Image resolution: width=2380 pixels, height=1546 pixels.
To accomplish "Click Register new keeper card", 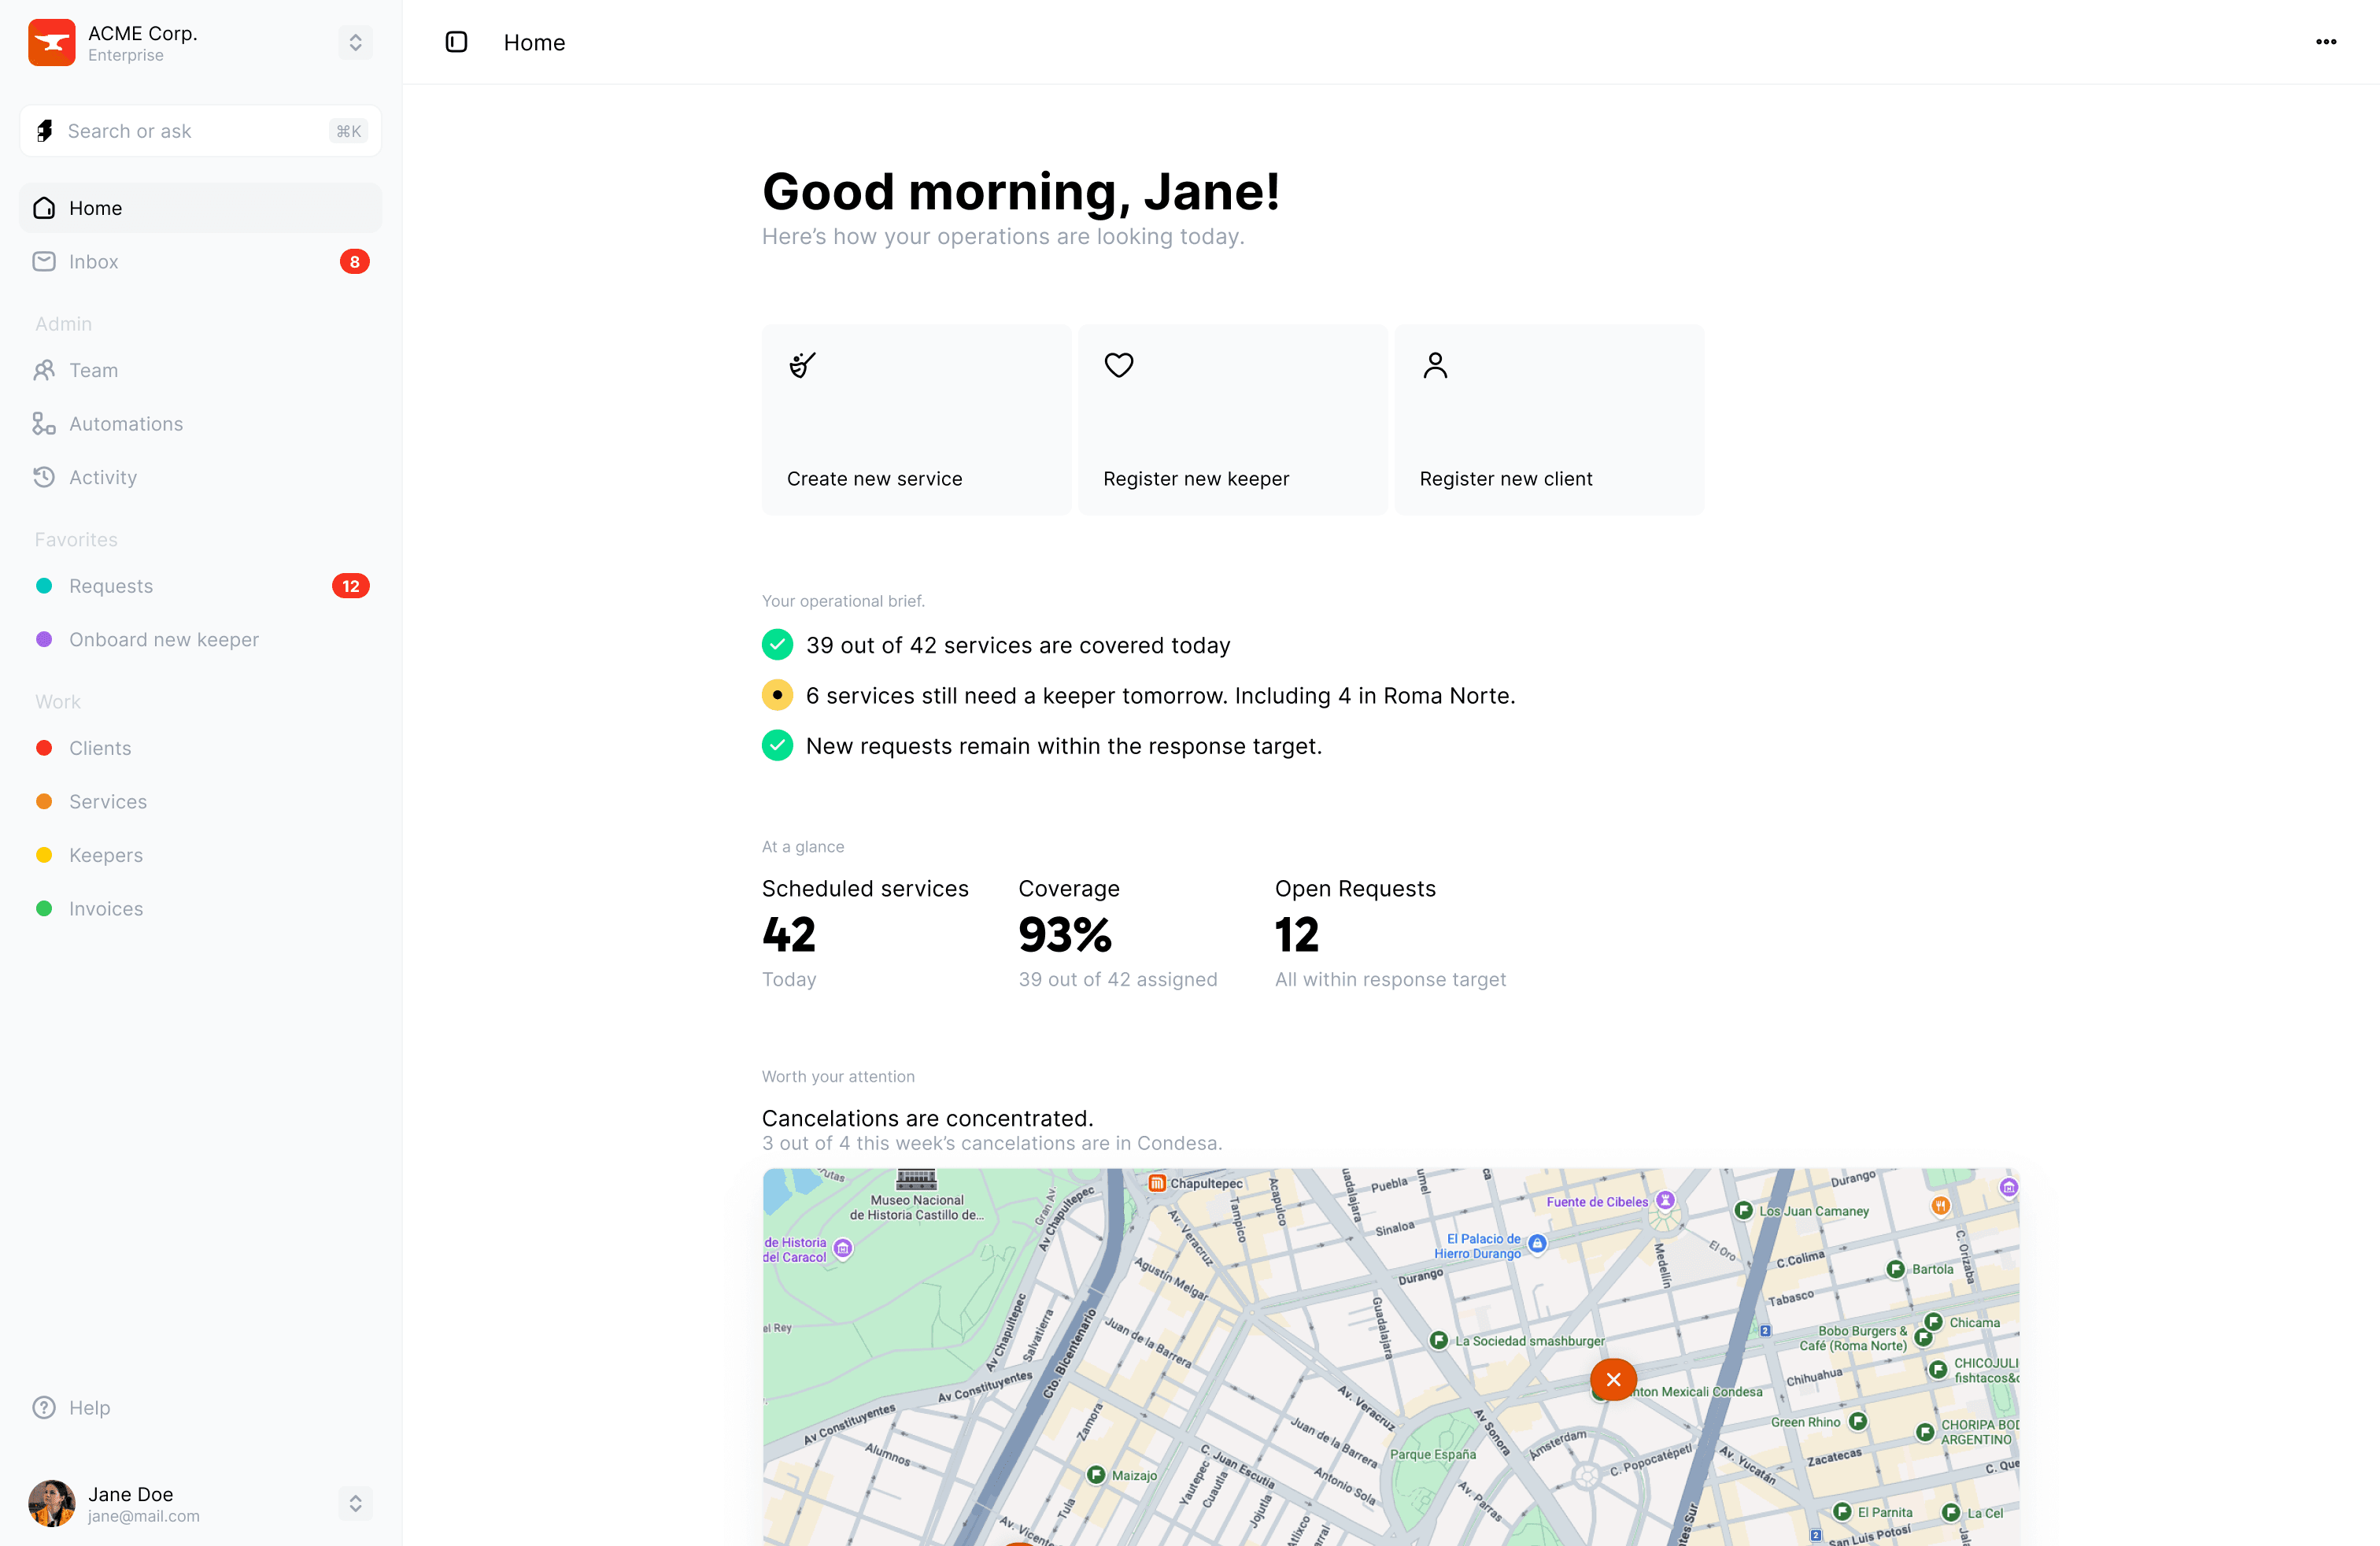I will click(1233, 420).
